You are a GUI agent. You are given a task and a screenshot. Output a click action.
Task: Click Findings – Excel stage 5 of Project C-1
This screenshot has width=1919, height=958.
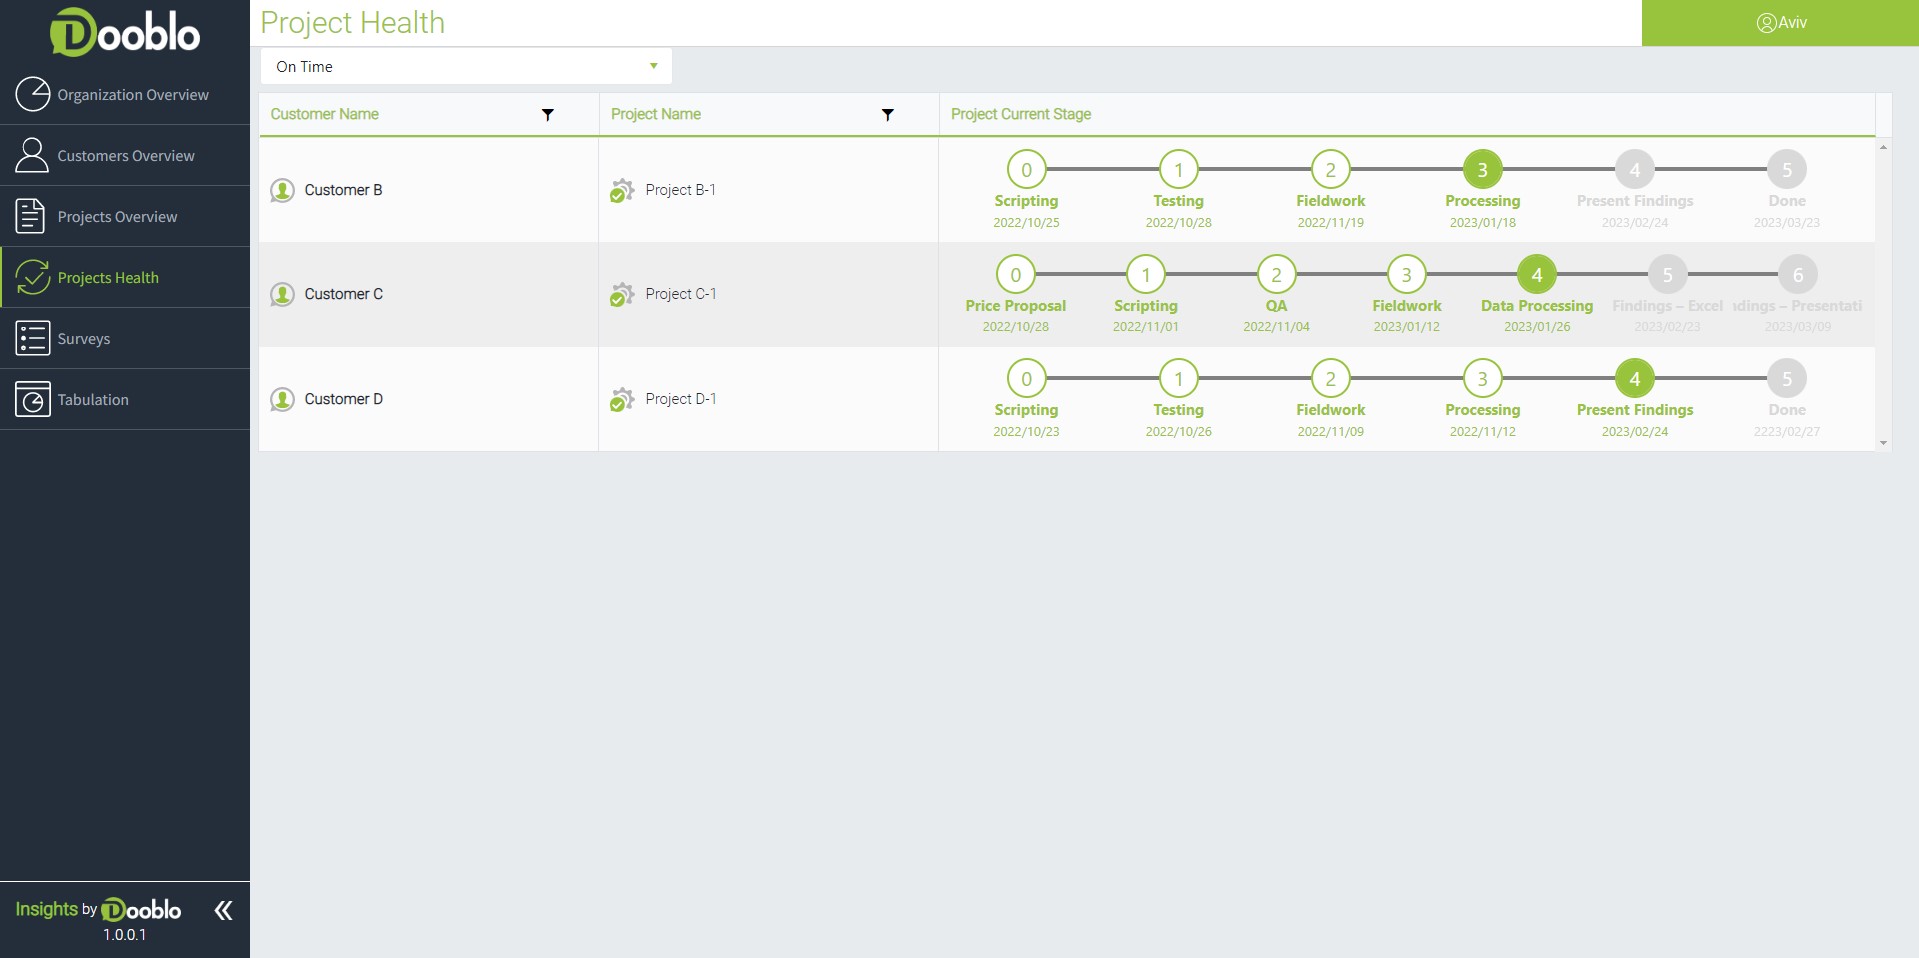pos(1667,274)
